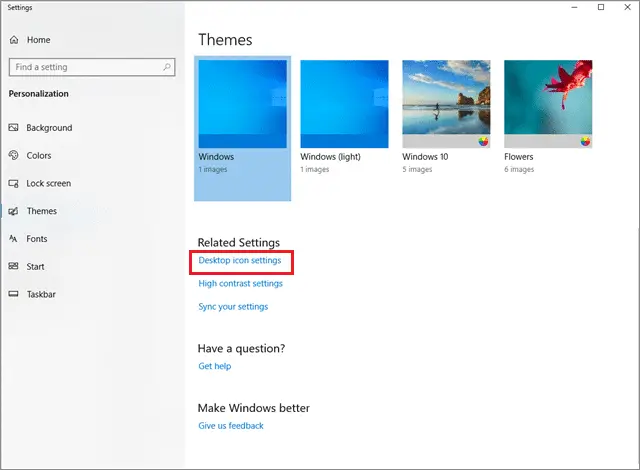The height and width of the screenshot is (470, 640).
Task: Click the 'Windows (light)' theme name
Action: coord(330,157)
